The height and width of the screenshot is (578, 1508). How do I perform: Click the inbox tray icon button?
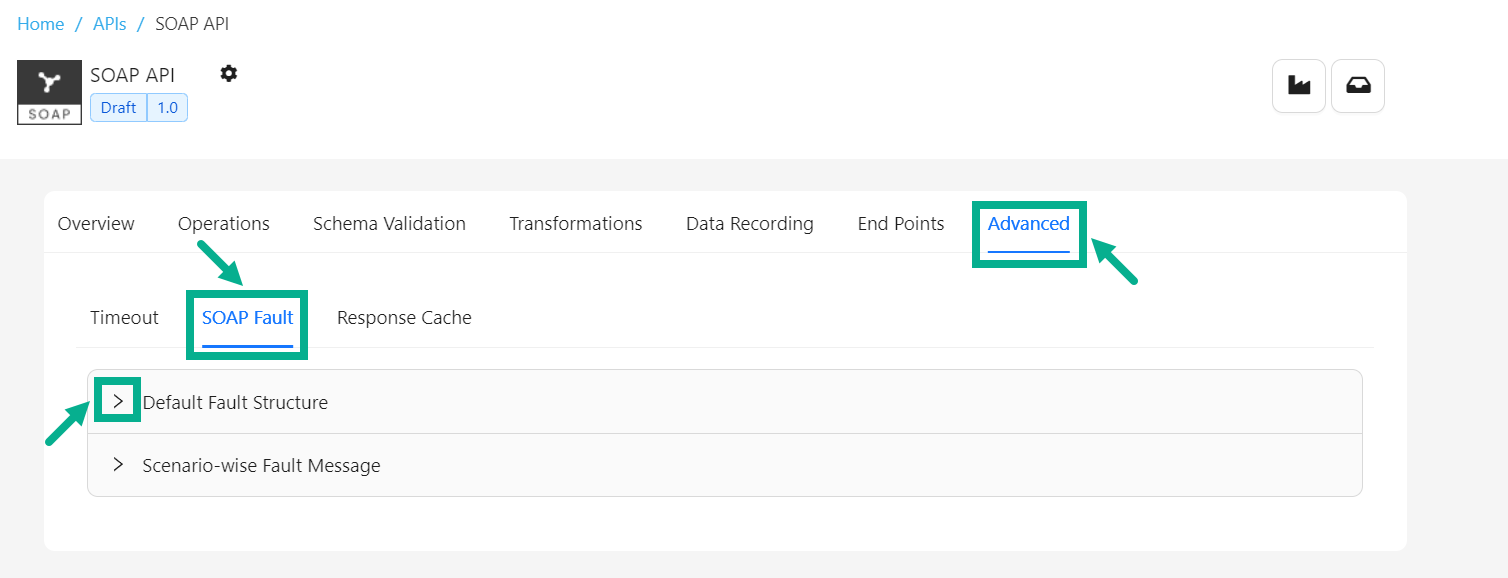pyautogui.click(x=1358, y=86)
